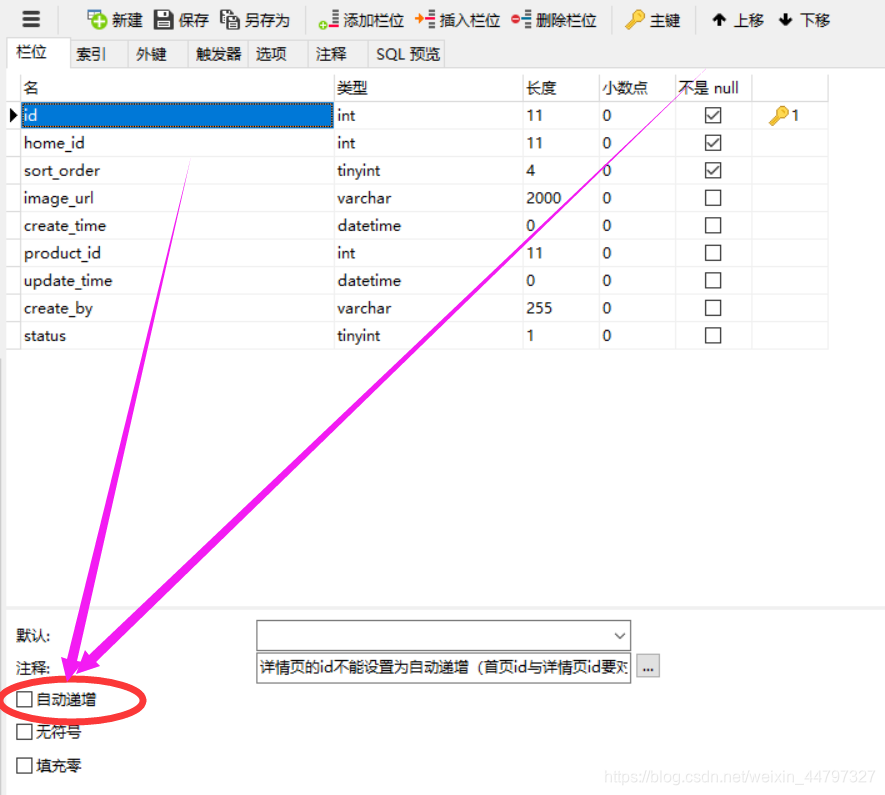Click the row indicator arrow beside id
Screen dimensions: 885x795
coord(14,116)
